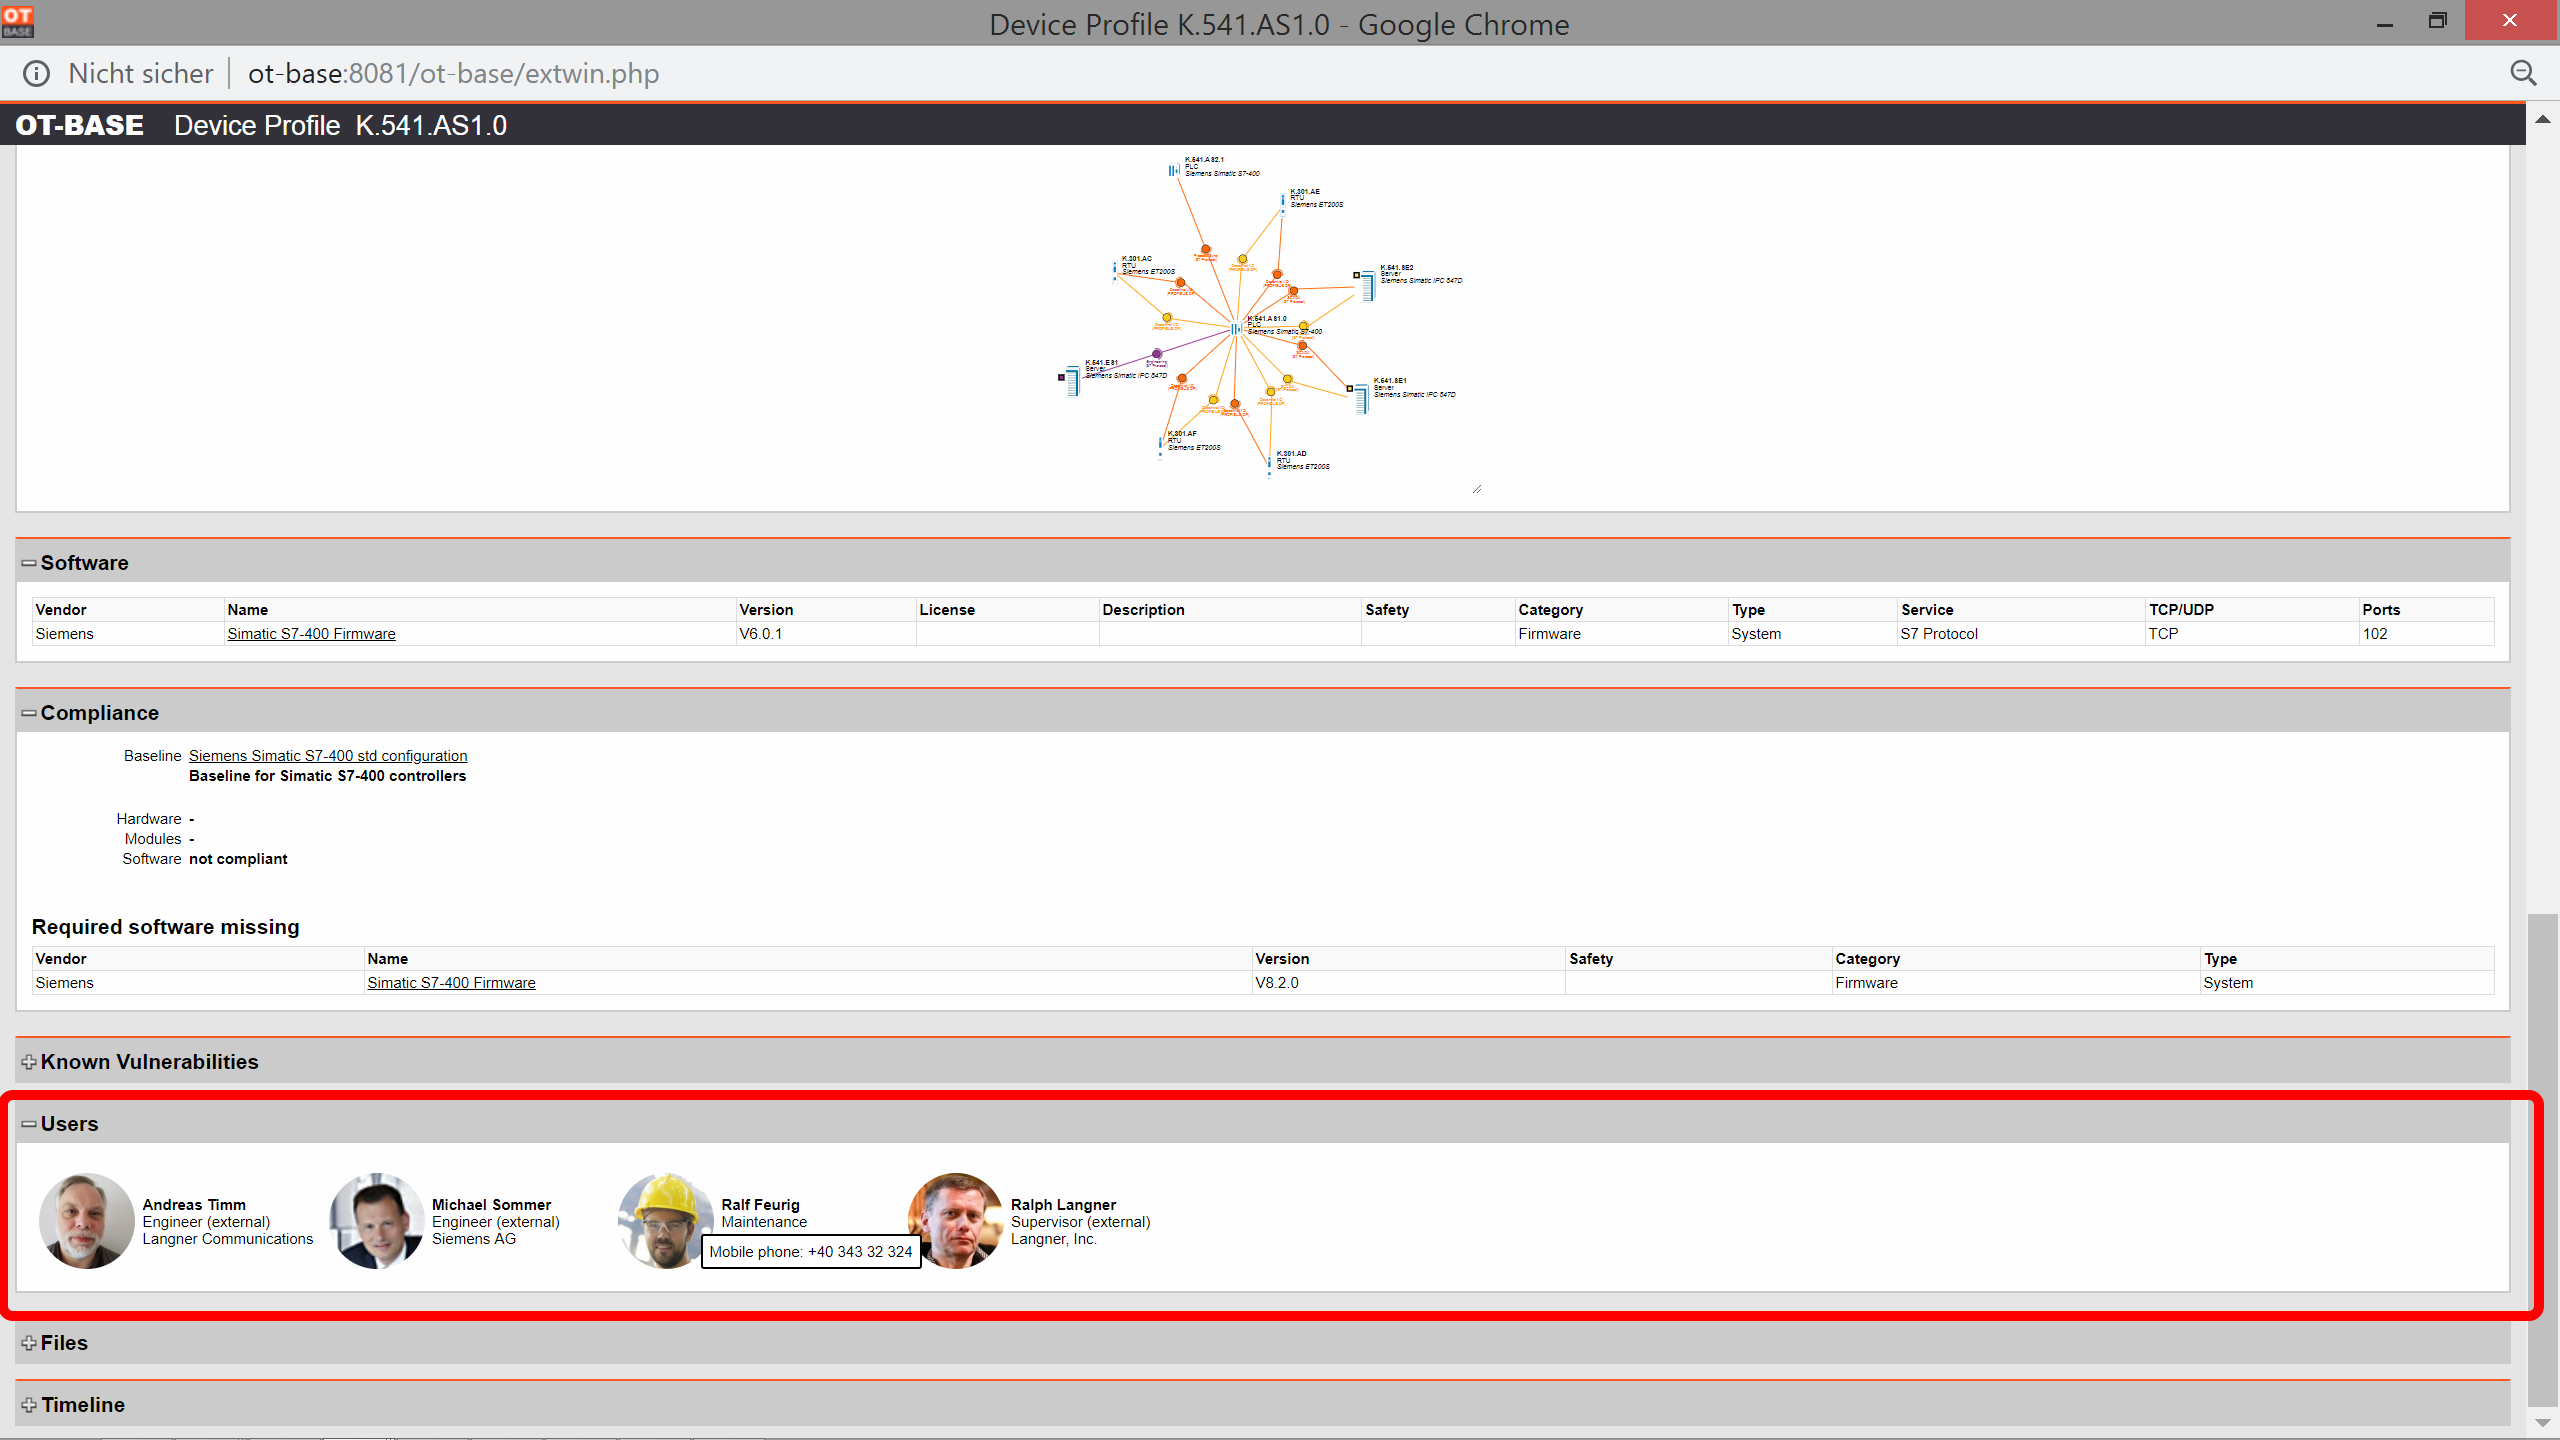The width and height of the screenshot is (2560, 1440).
Task: Collapse the Compliance section
Action: click(28, 713)
